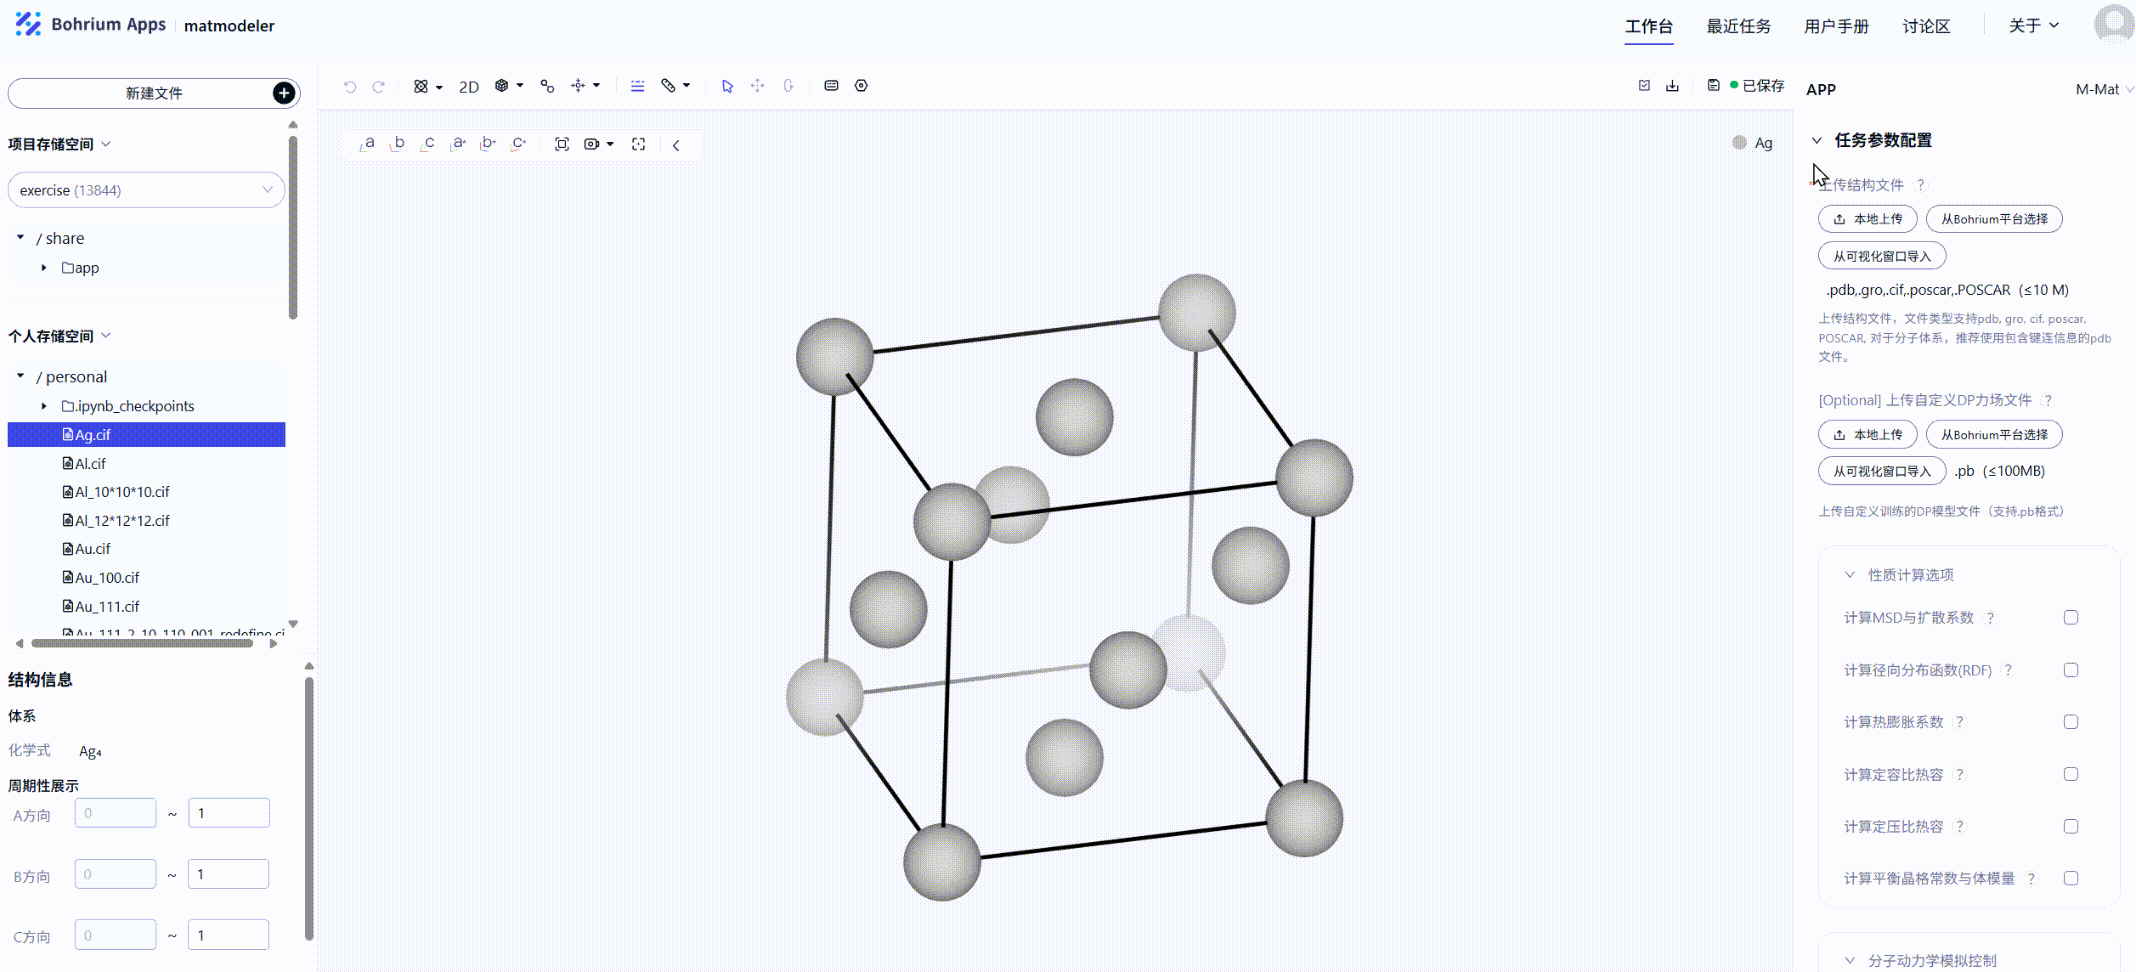Enable 计算平衡晶格常数与体模量 checkbox
Viewport: 2136px width, 972px height.
(x=2071, y=878)
